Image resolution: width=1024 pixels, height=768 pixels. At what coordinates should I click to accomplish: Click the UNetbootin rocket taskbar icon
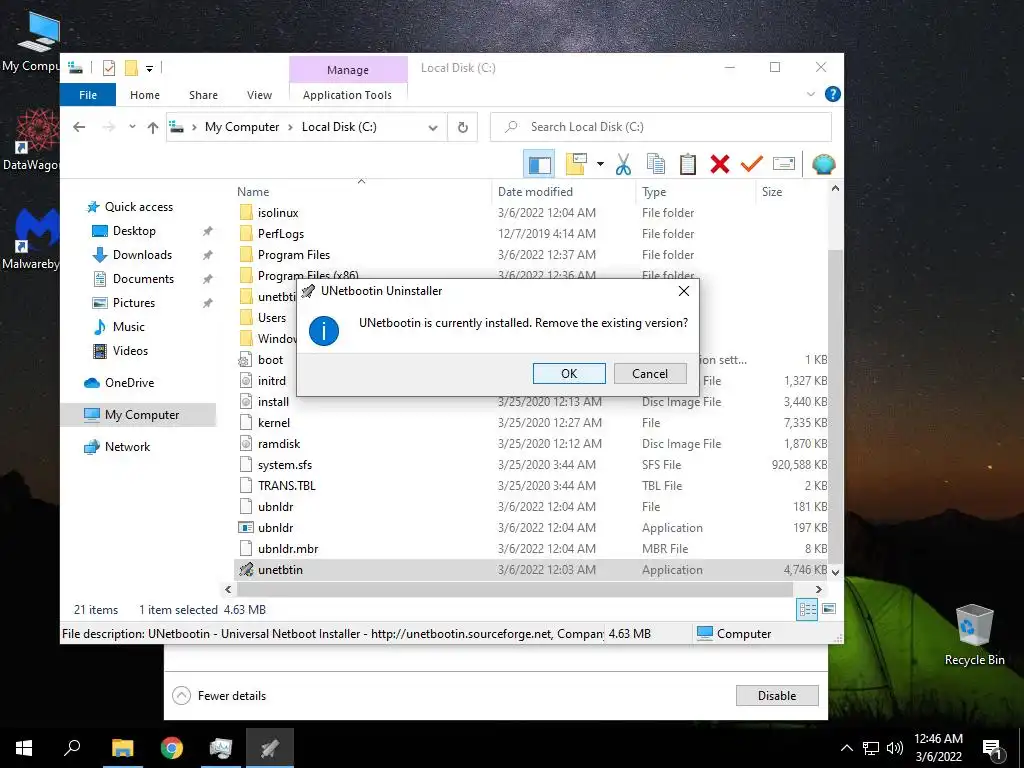[x=270, y=748]
